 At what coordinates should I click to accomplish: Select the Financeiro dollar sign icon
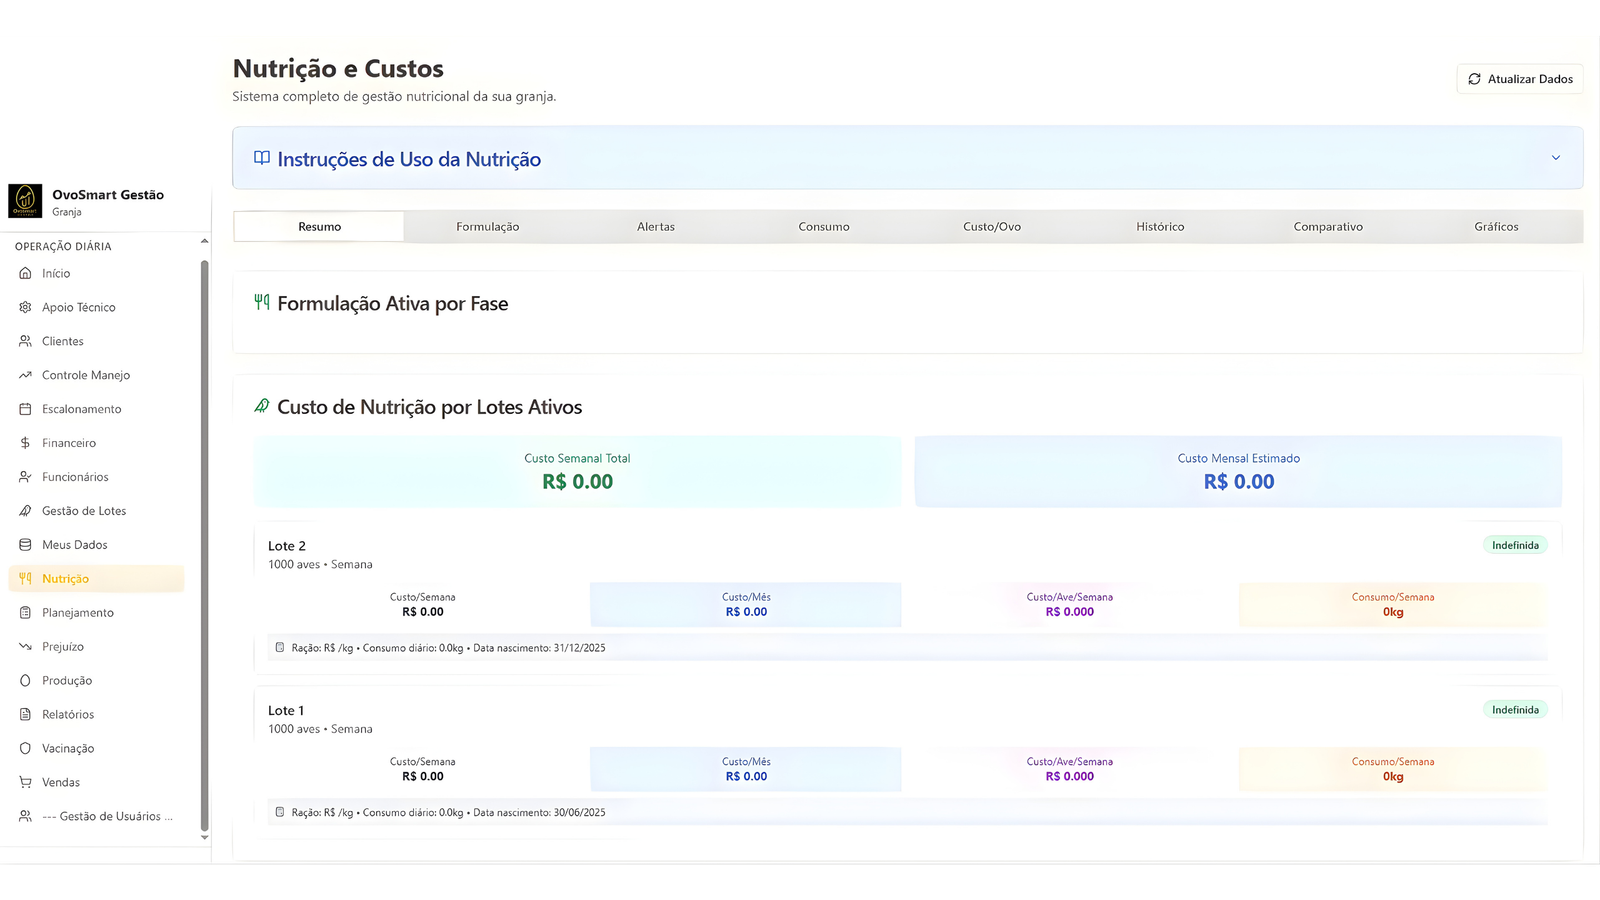(x=25, y=443)
